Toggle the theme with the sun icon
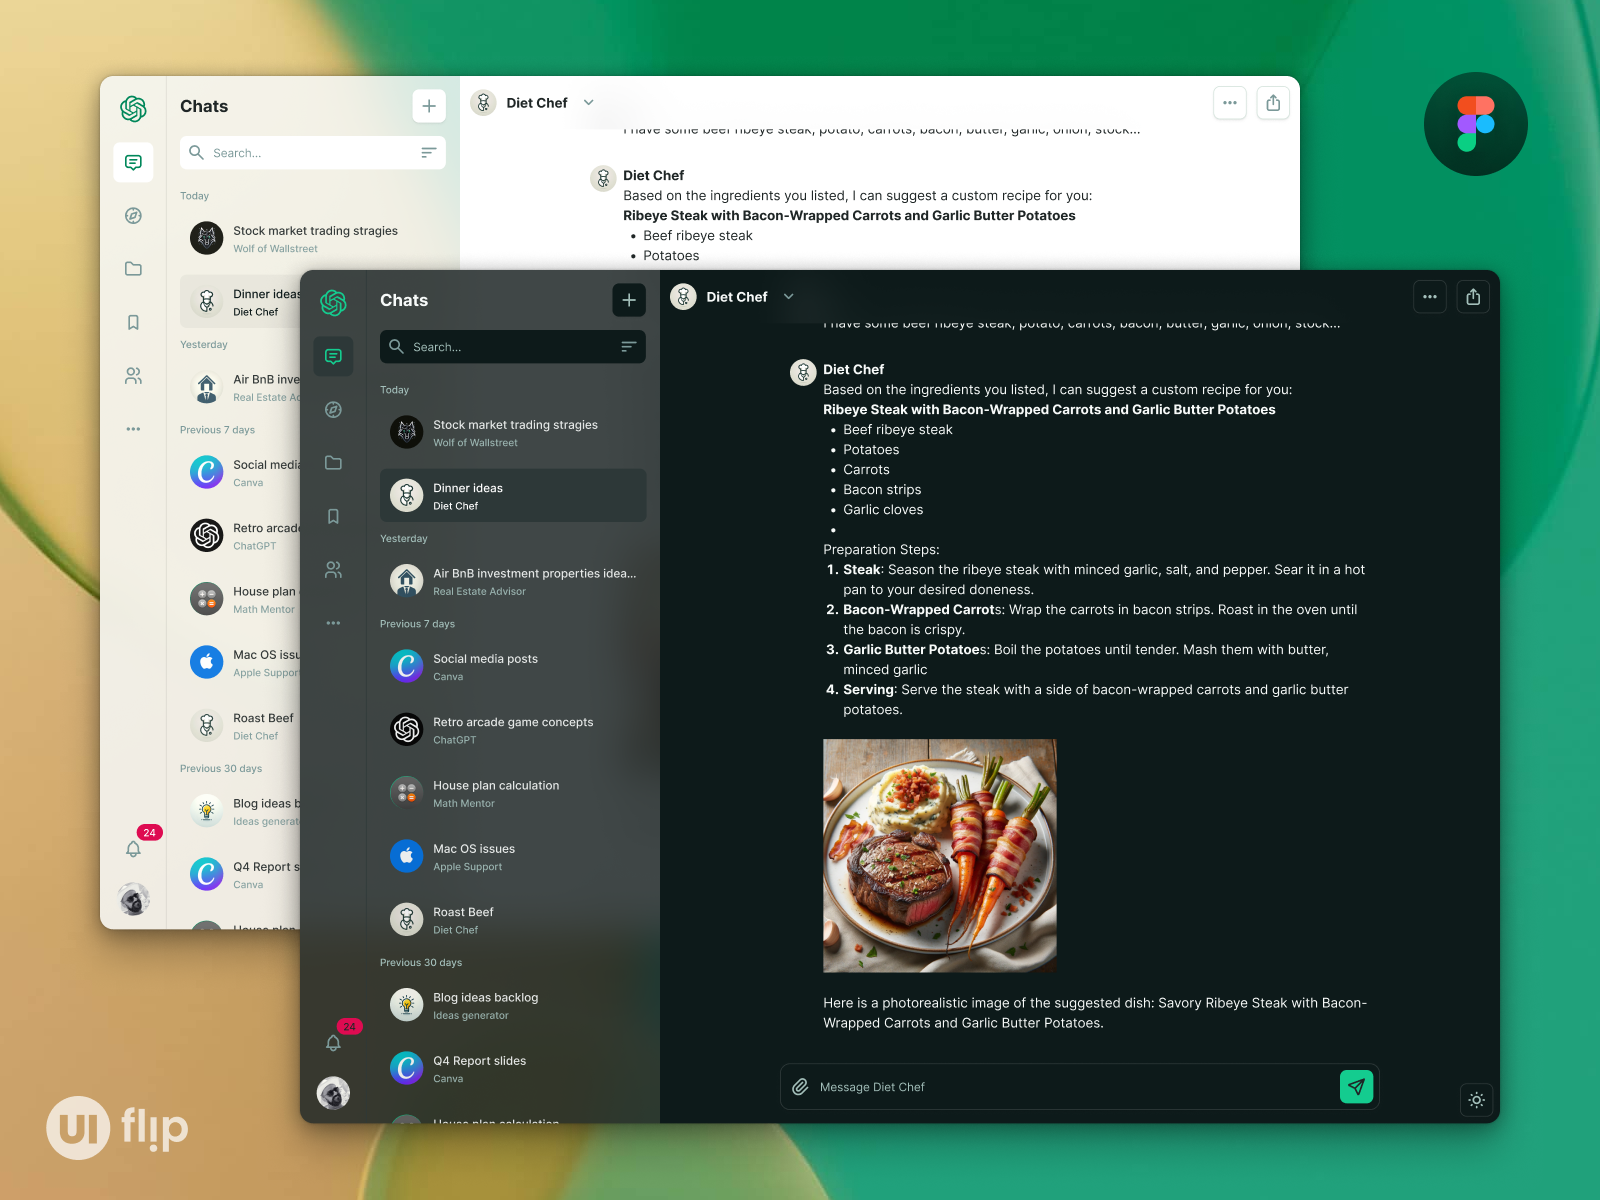The height and width of the screenshot is (1200, 1600). pos(1476,1100)
